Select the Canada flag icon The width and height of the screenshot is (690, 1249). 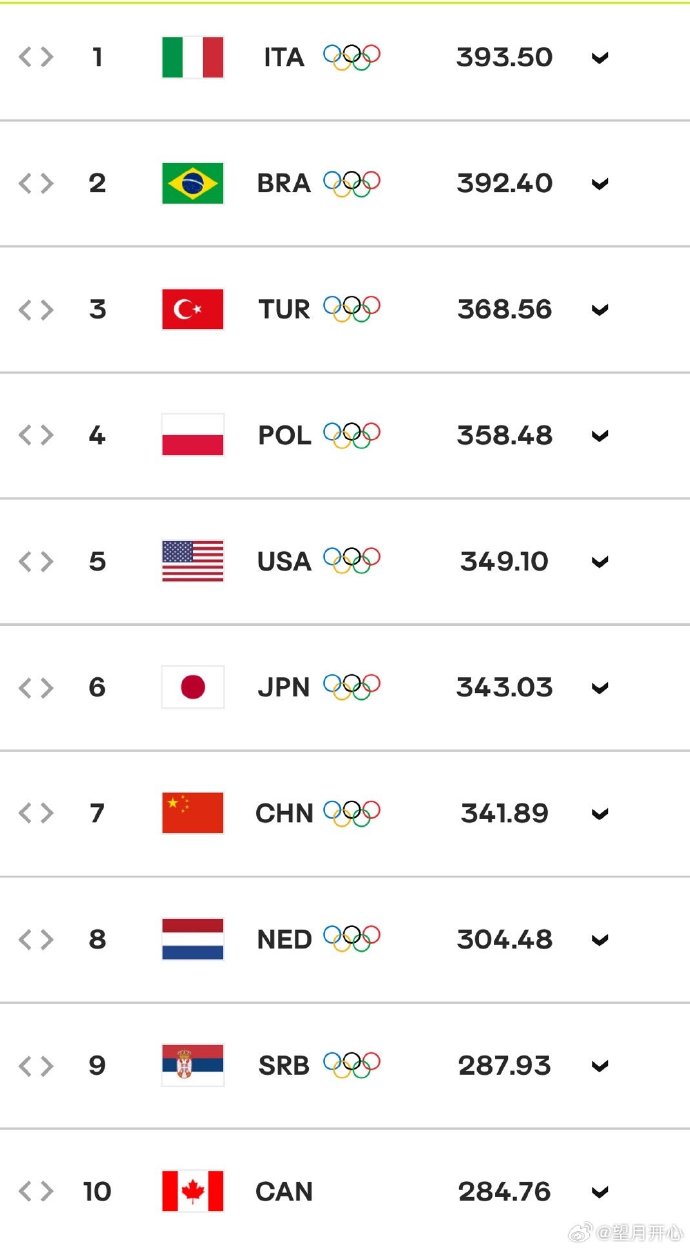pos(193,1191)
